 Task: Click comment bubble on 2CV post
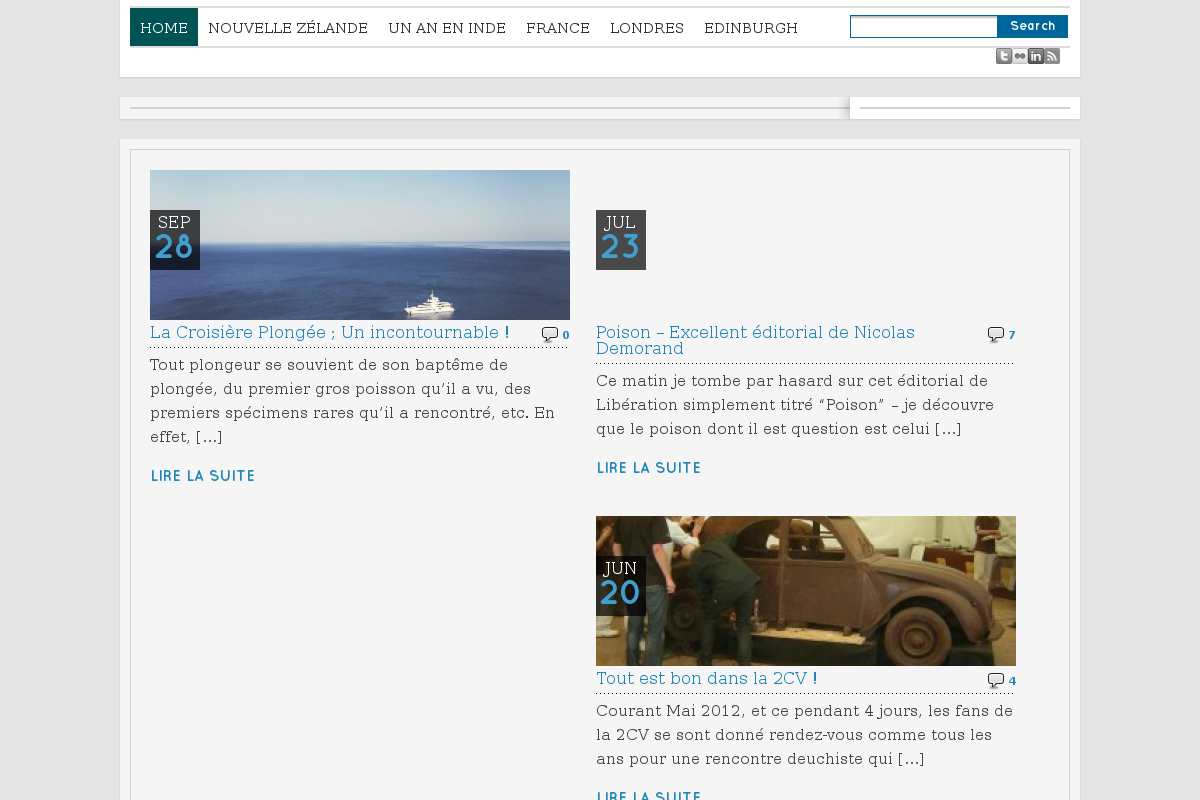[996, 681]
